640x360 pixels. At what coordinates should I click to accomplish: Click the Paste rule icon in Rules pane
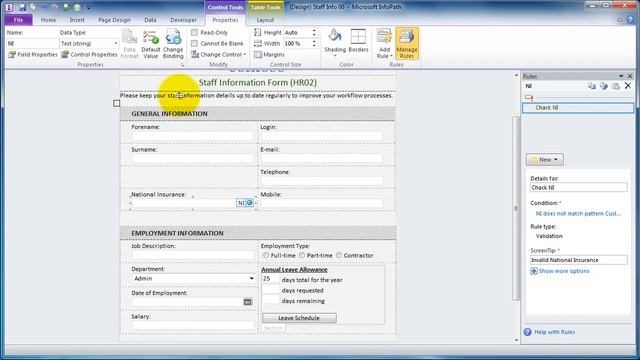point(616,86)
